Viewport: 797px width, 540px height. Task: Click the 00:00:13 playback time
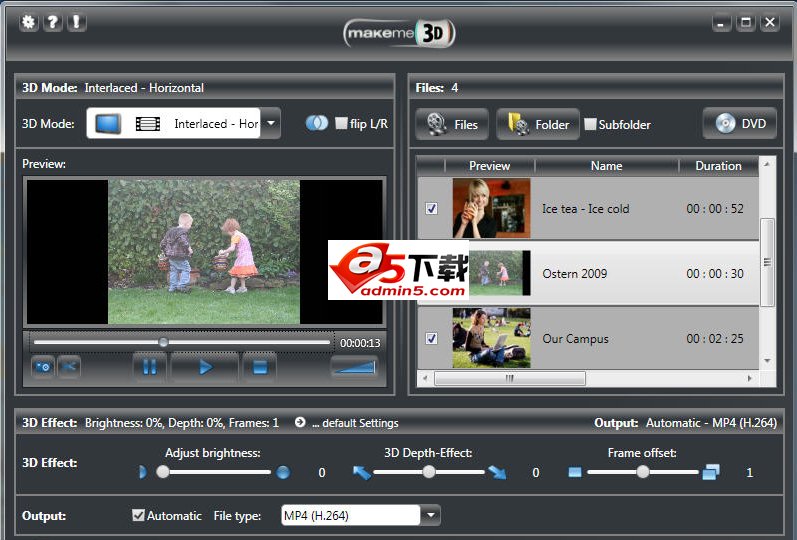click(360, 343)
